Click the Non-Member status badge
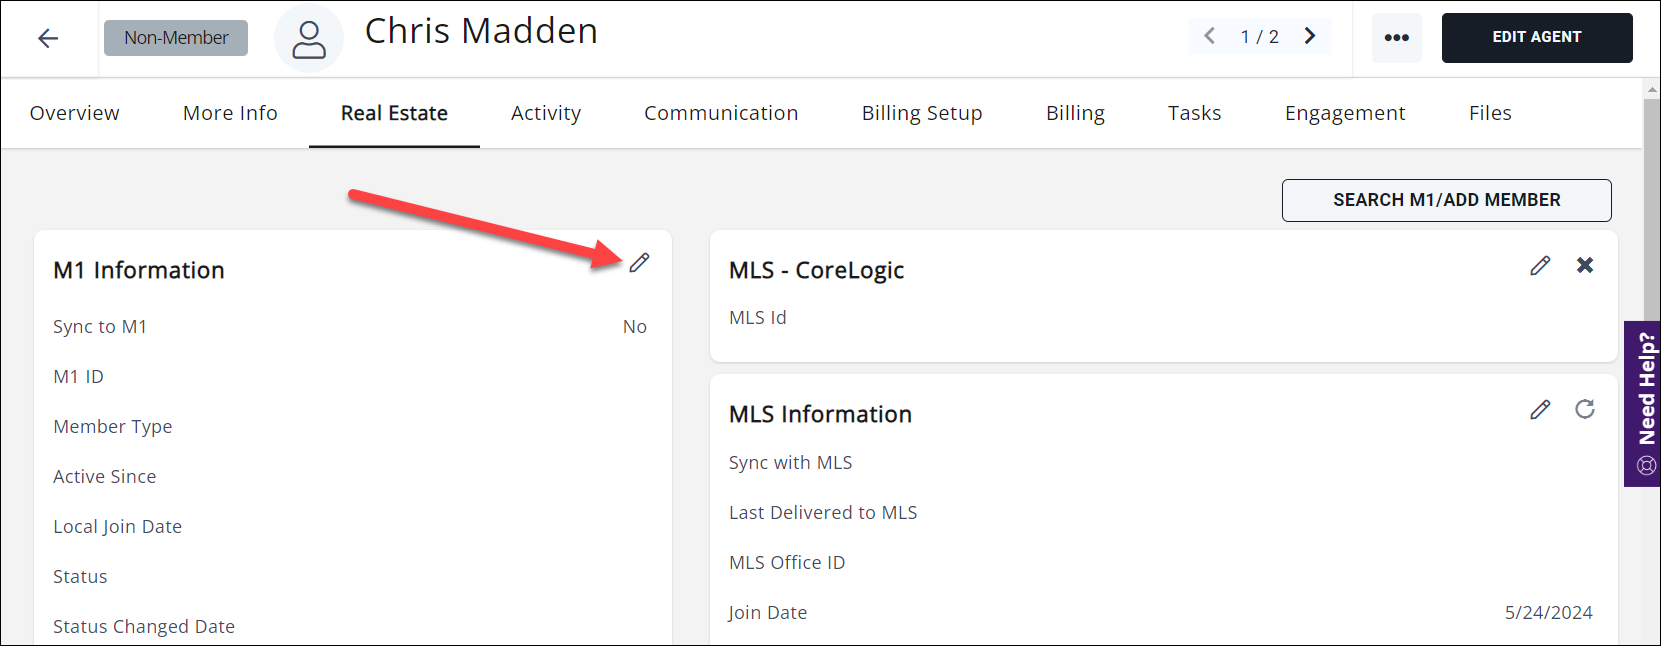Viewport: 1661px width, 646px height. pos(176,38)
